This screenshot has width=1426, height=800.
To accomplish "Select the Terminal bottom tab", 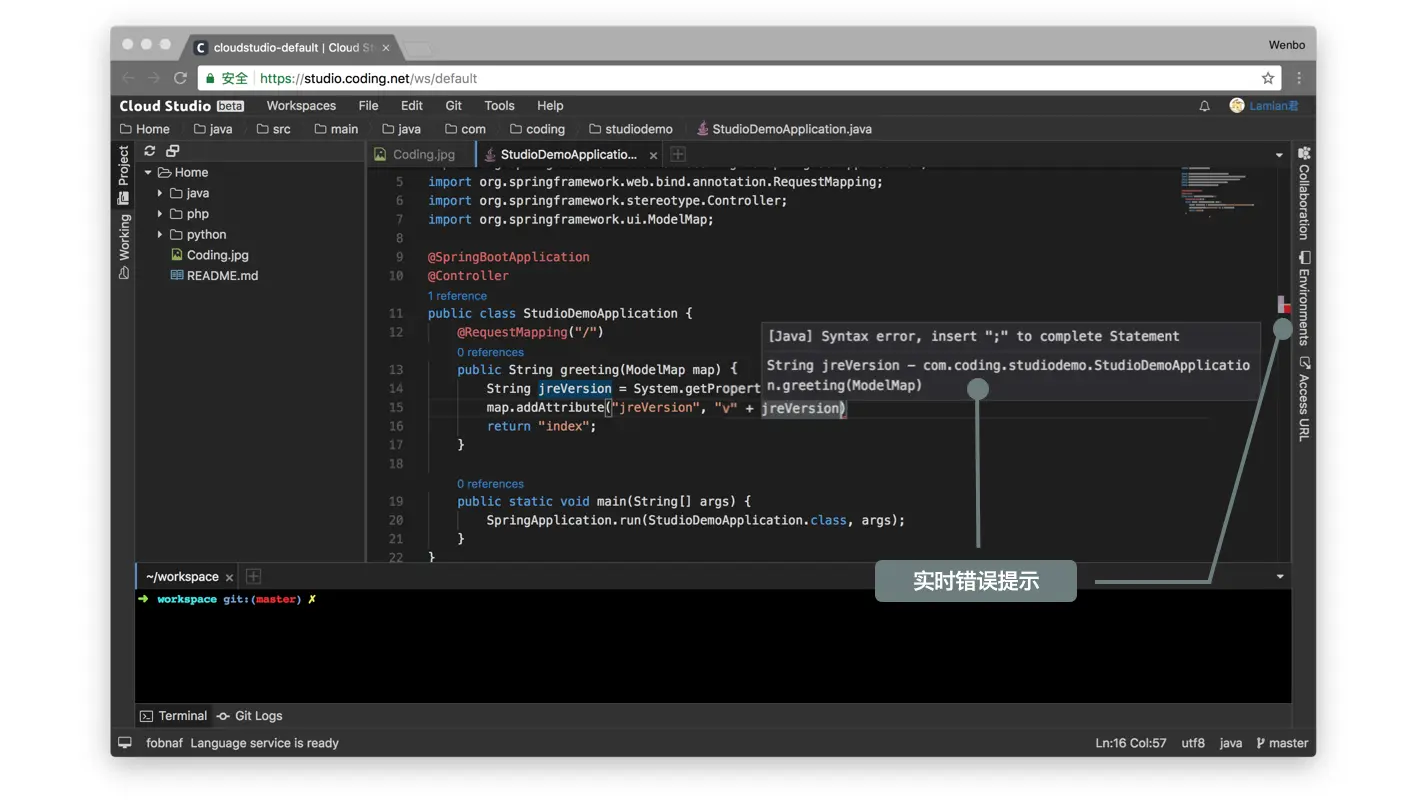I will point(173,716).
